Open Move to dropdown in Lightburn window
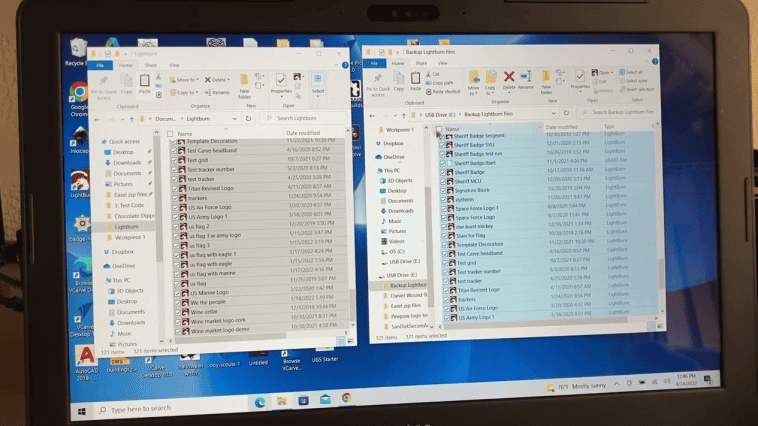Viewport: 758px width, 426px height. click(x=185, y=79)
